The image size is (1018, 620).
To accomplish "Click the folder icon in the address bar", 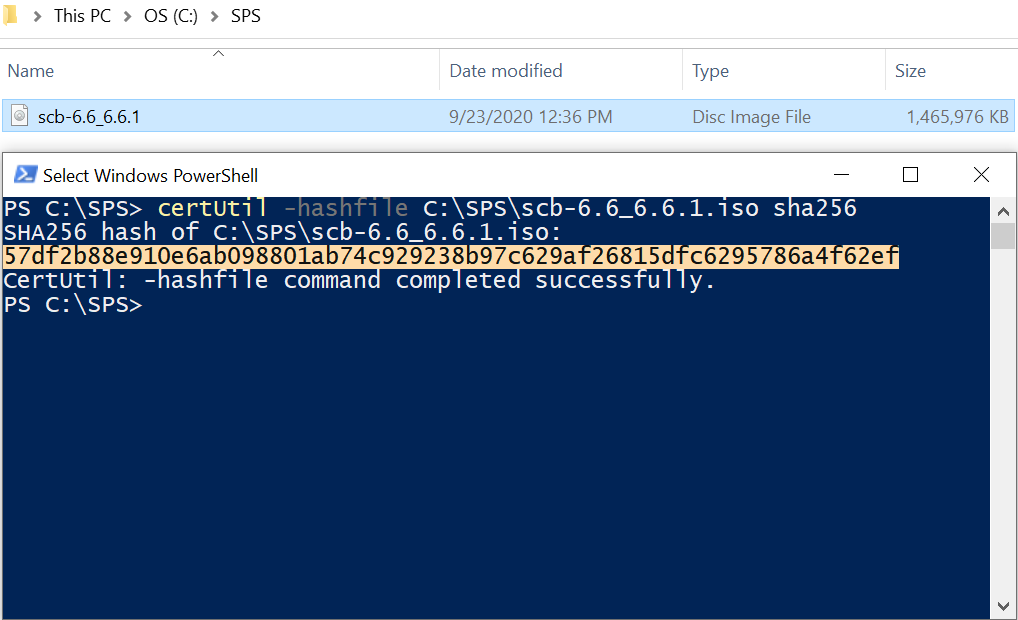I will [10, 16].
